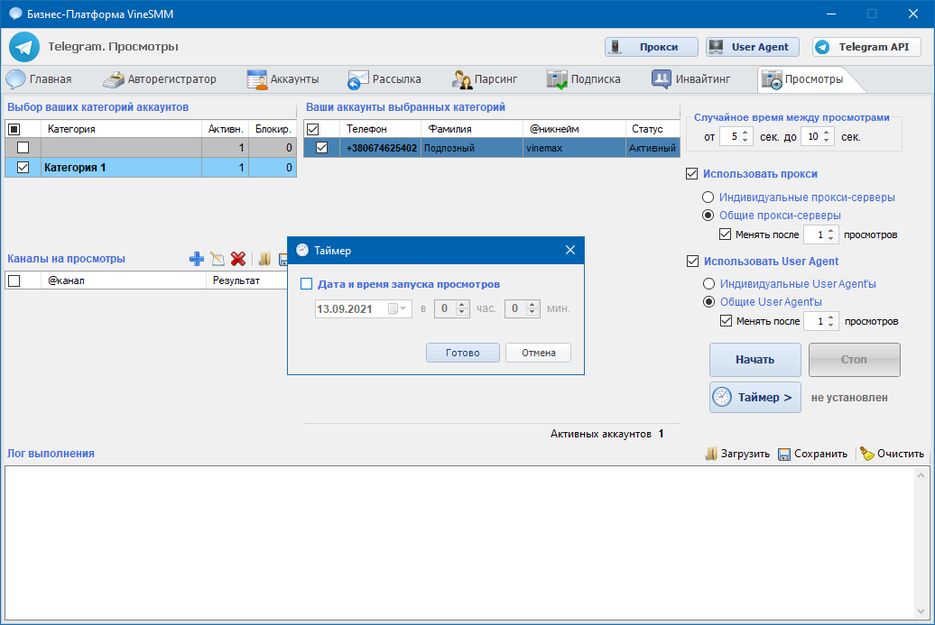This screenshot has height=625, width=935.
Task: Delete channel using the red cross icon
Action: pos(238,259)
